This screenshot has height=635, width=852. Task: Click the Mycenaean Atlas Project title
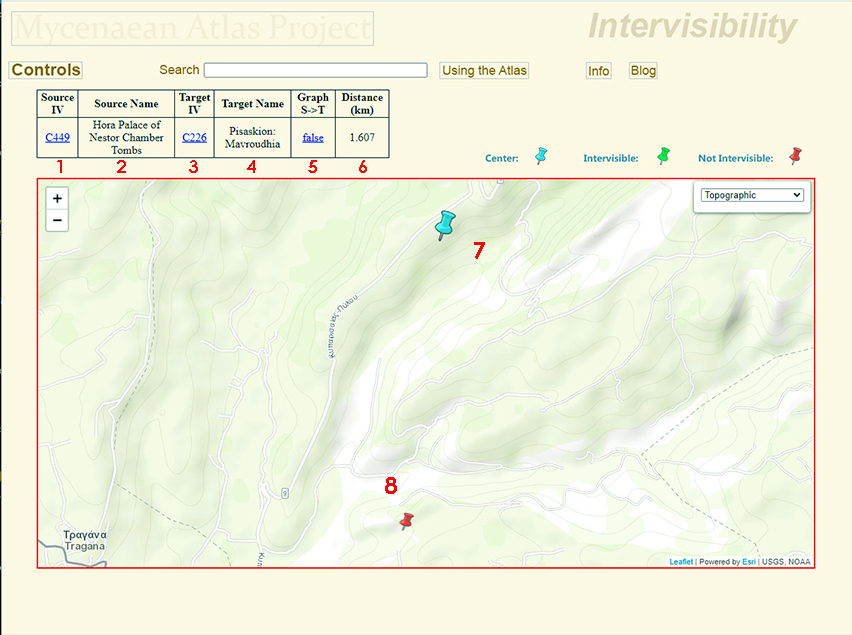tap(192, 29)
